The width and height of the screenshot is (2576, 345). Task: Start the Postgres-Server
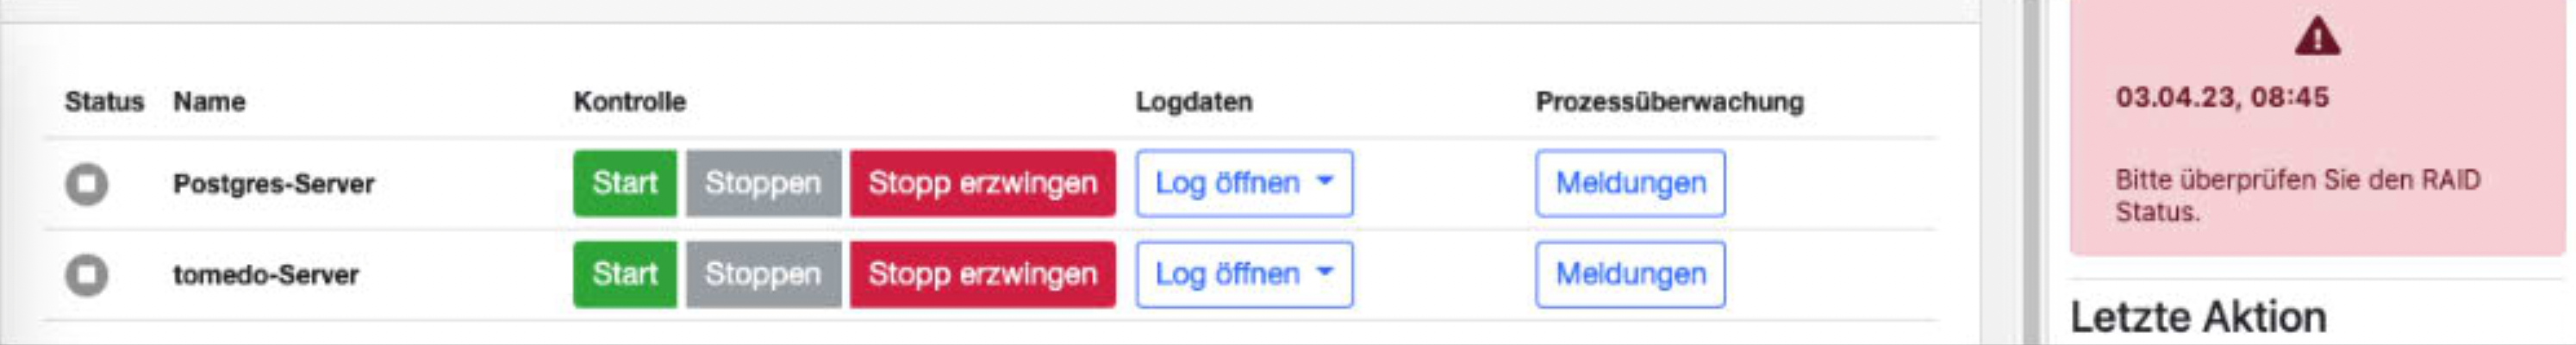coord(625,183)
